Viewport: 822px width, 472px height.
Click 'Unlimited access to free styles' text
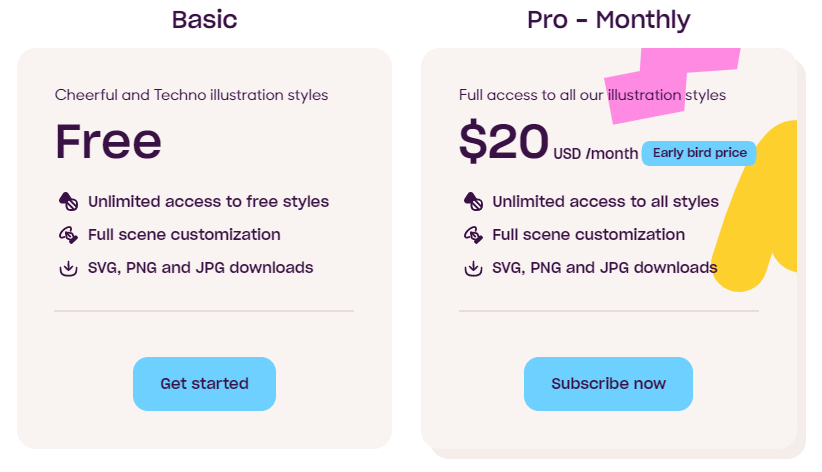pos(208,202)
